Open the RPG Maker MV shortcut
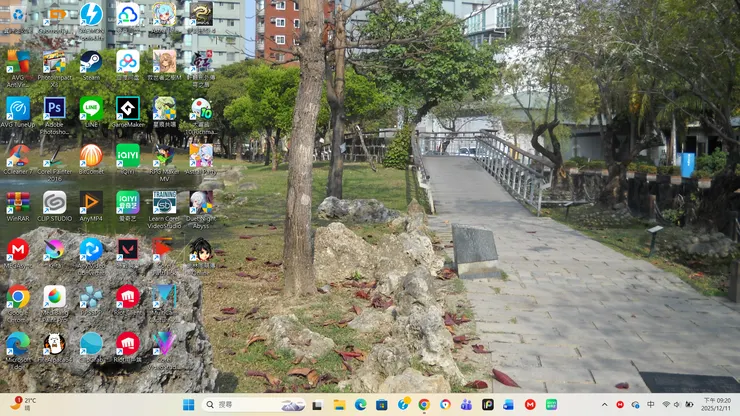740x416 pixels. [x=164, y=156]
